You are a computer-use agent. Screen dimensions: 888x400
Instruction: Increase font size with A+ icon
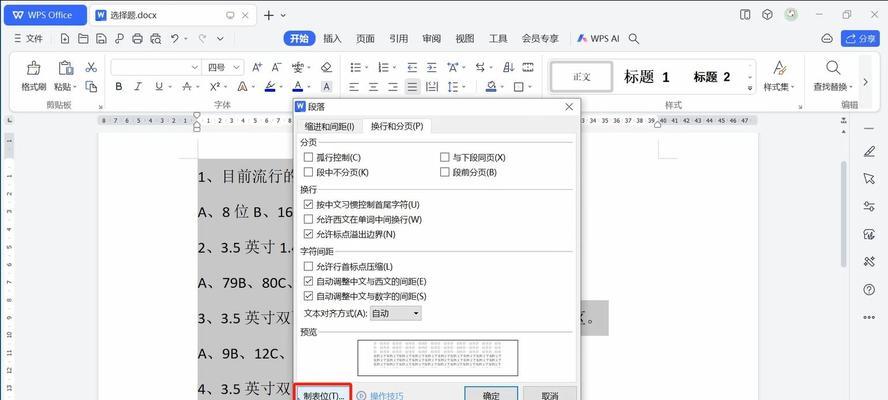pos(257,67)
